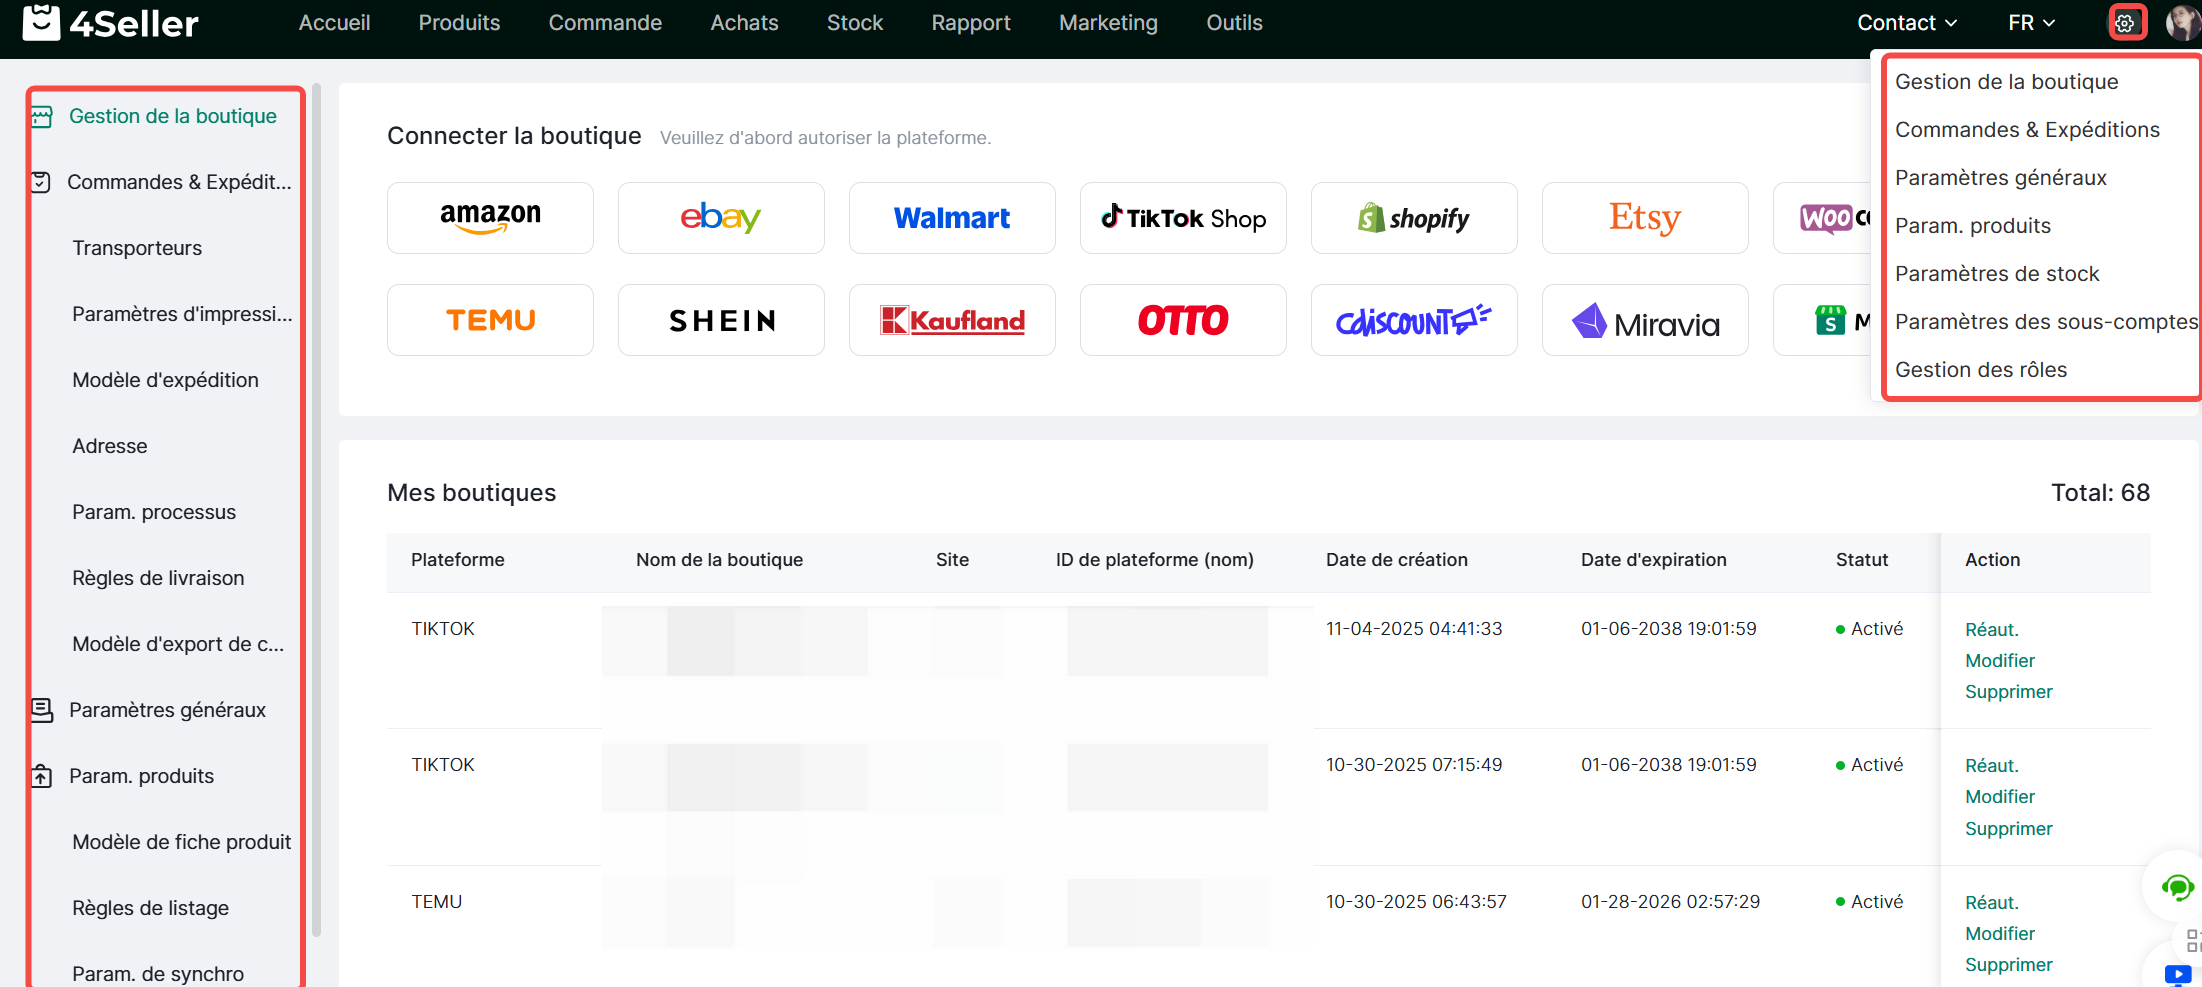
Task: Open the Marketing menu
Action: click(1108, 23)
